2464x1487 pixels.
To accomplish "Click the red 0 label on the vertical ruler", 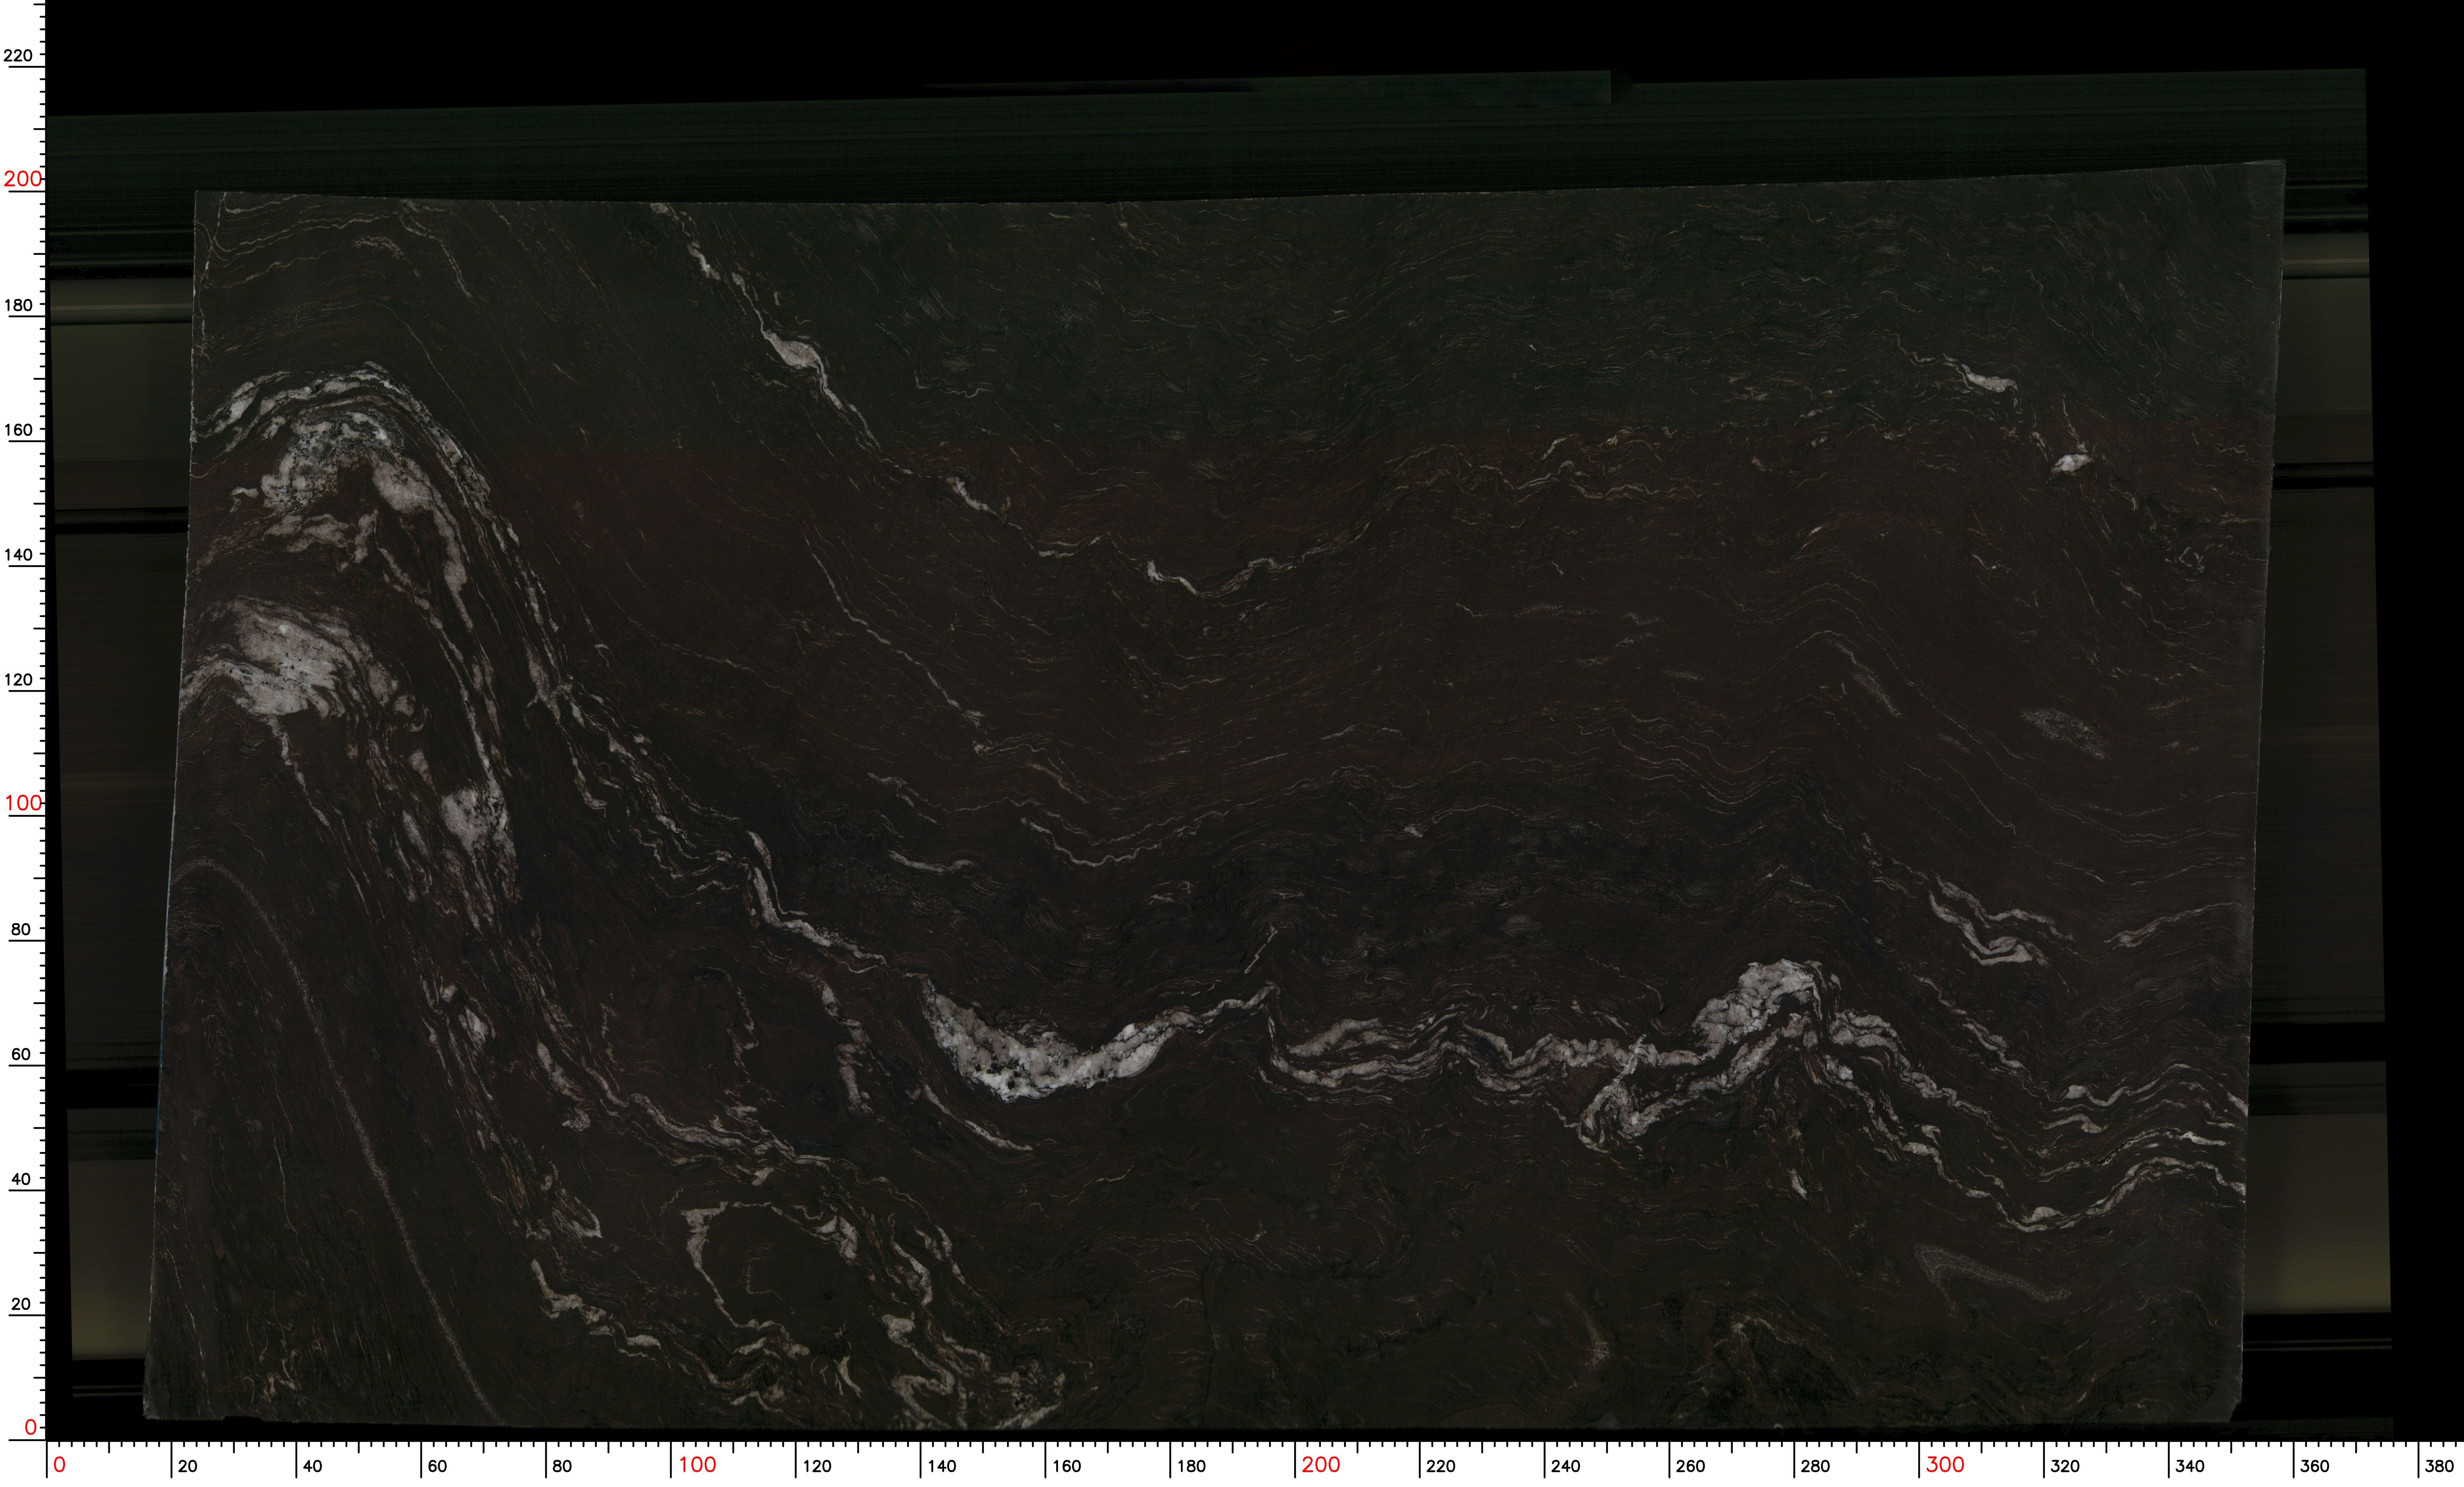I will point(31,1427).
